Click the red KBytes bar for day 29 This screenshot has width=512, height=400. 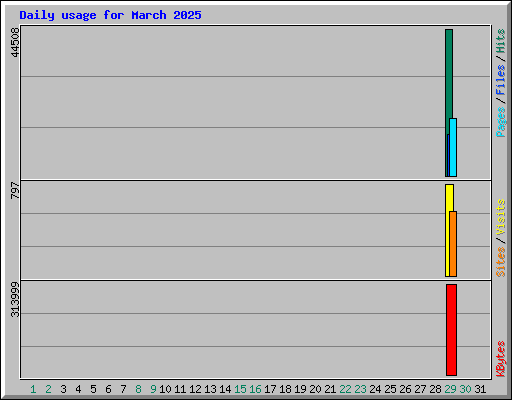(x=451, y=330)
